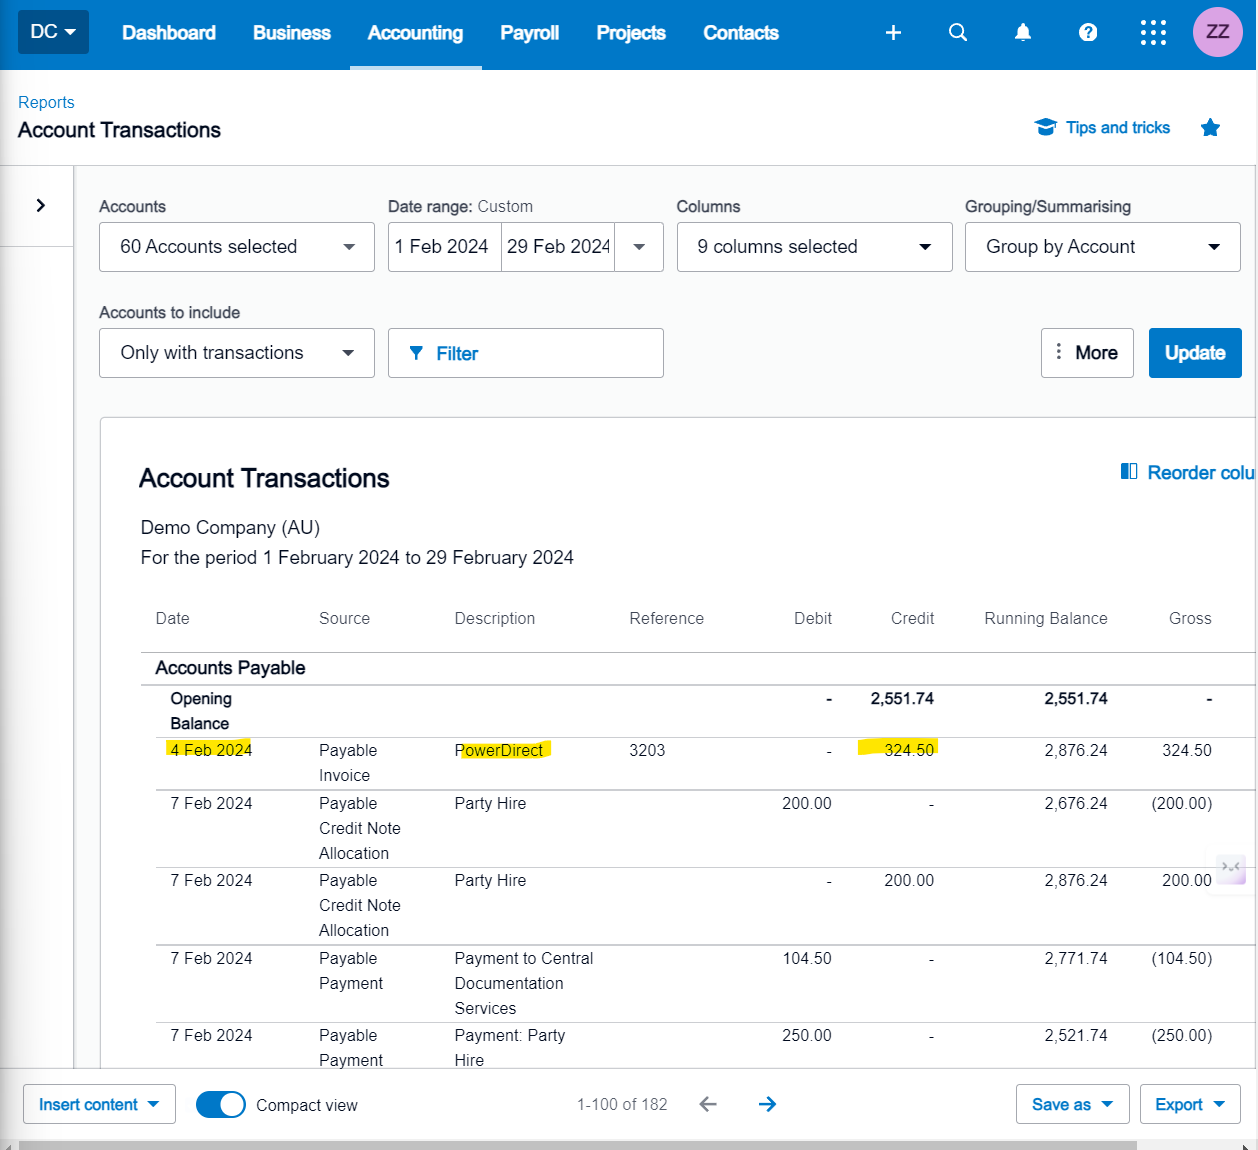Switch to the Payroll tab

click(x=529, y=33)
